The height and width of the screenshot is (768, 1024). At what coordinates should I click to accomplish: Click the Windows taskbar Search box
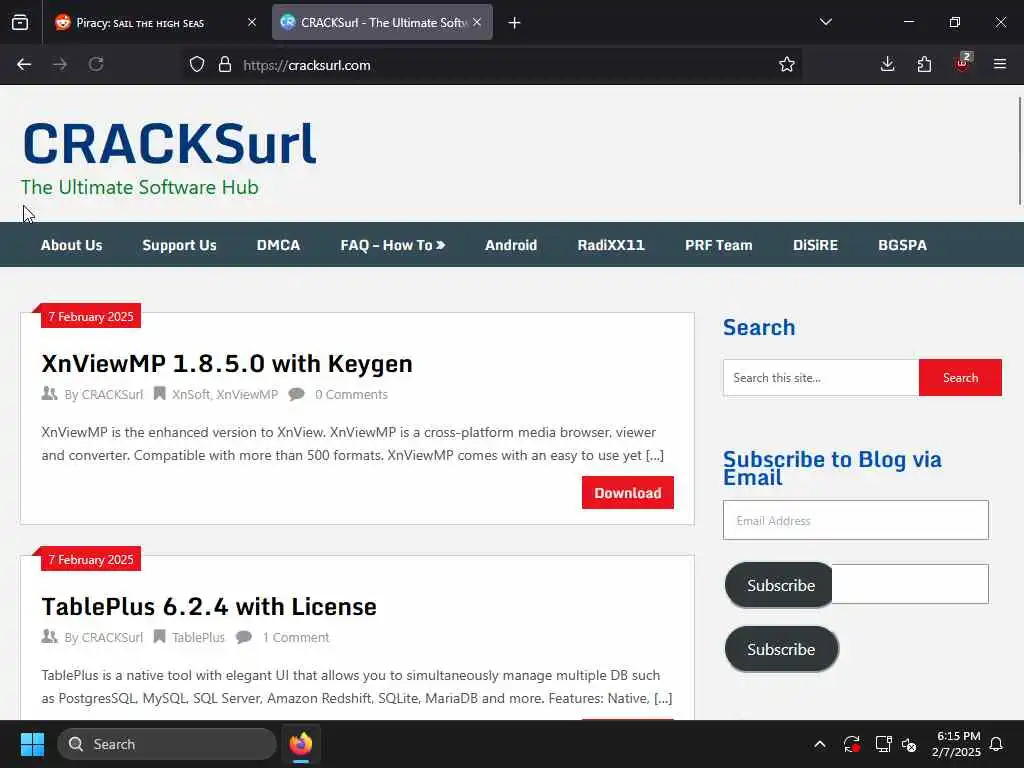(x=167, y=744)
